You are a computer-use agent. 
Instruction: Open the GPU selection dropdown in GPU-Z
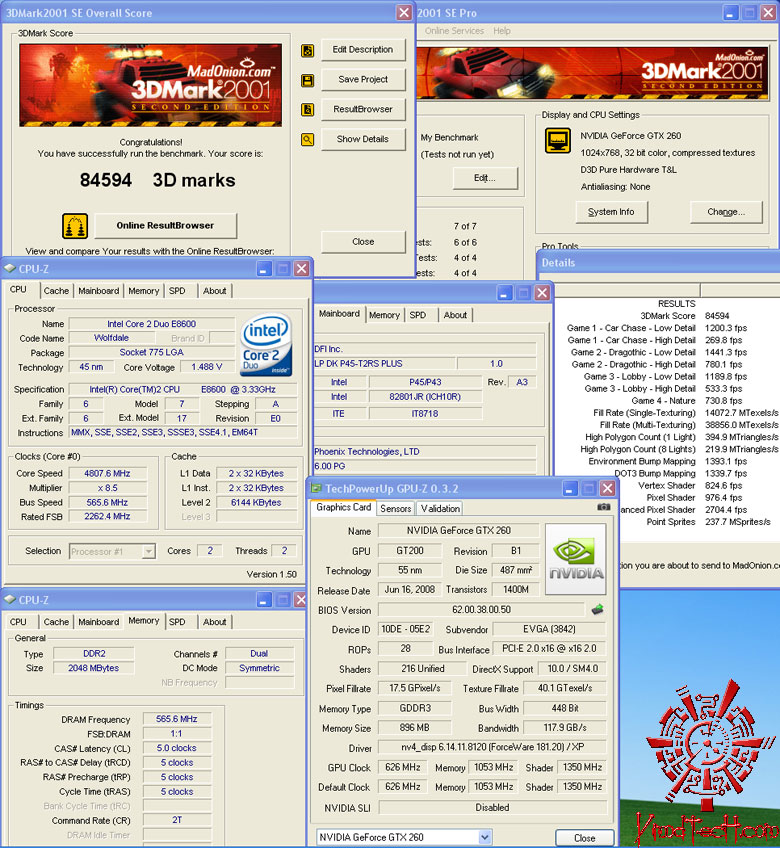(x=485, y=837)
